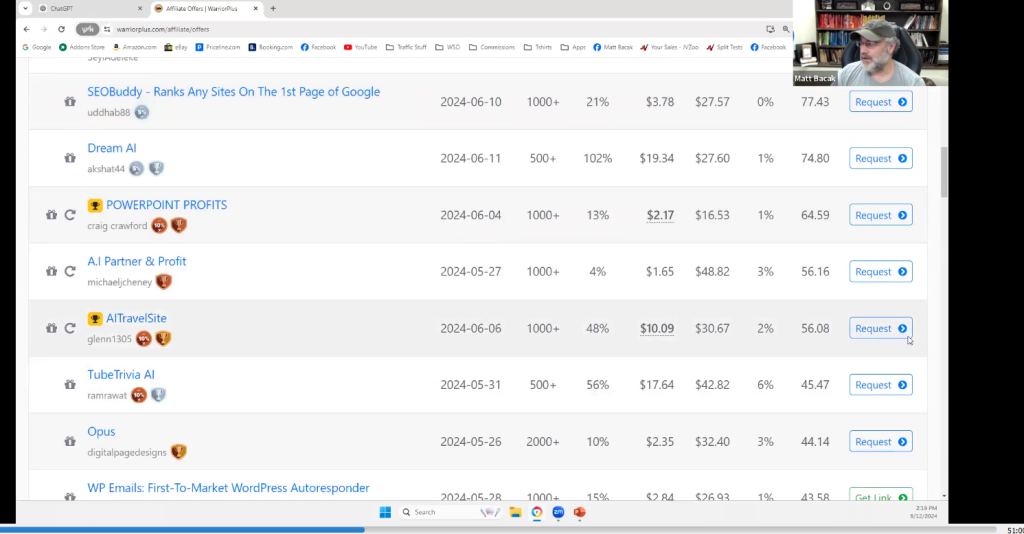Image resolution: width=1024 pixels, height=534 pixels.
Task: Click the gift icon in the SEOBuddy row
Action: tap(70, 102)
